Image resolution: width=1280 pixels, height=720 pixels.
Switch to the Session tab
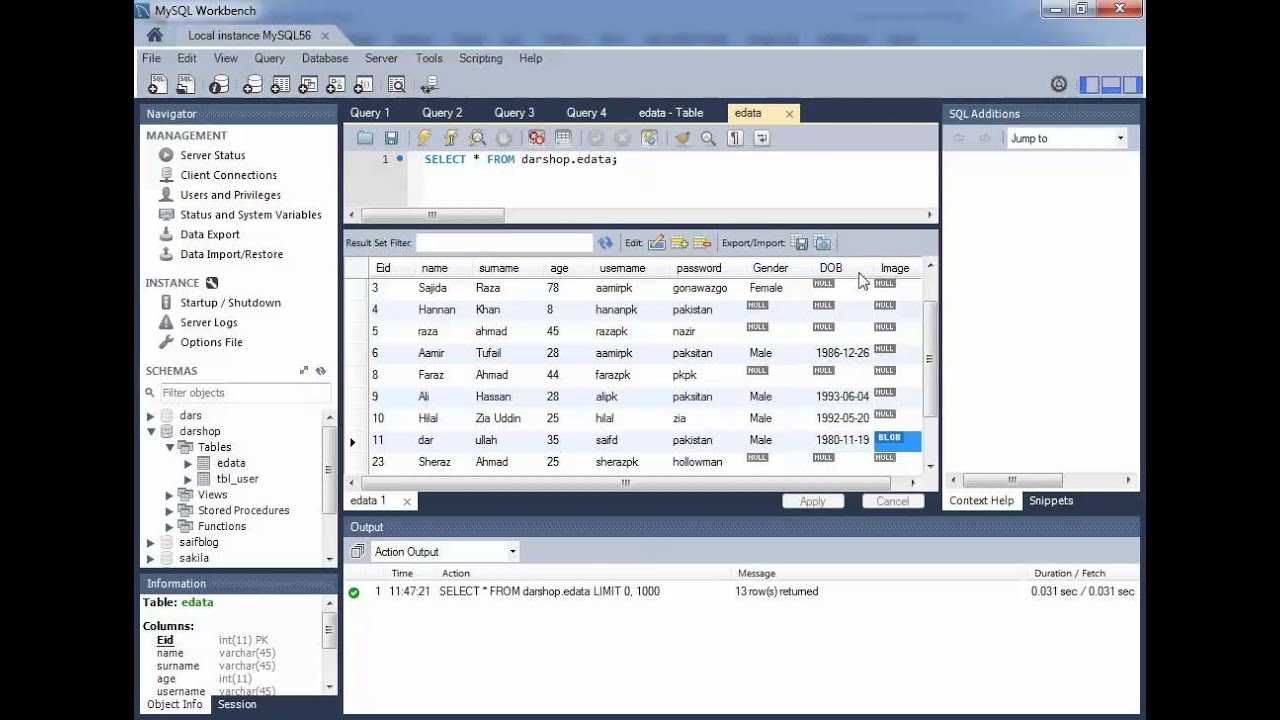(x=237, y=704)
